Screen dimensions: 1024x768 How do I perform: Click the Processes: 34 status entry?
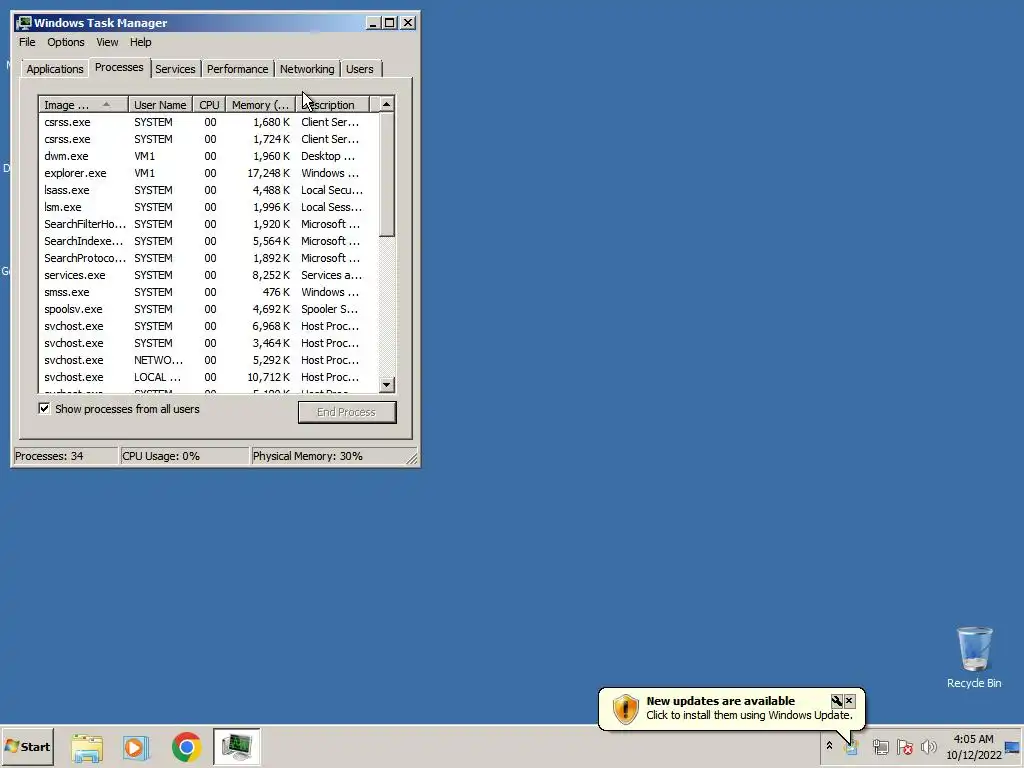[x=65, y=456]
